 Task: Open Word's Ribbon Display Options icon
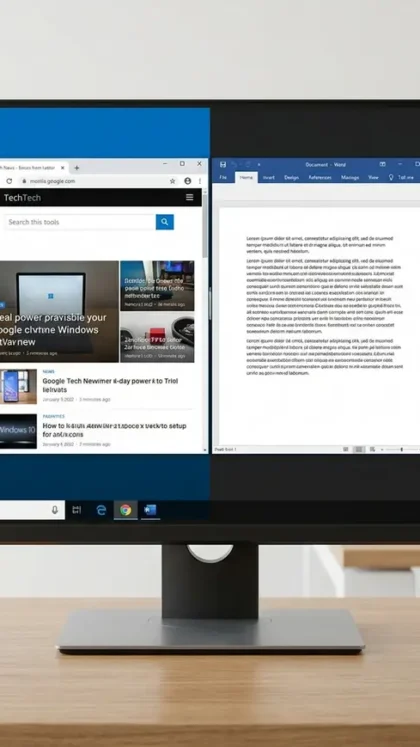(382, 164)
